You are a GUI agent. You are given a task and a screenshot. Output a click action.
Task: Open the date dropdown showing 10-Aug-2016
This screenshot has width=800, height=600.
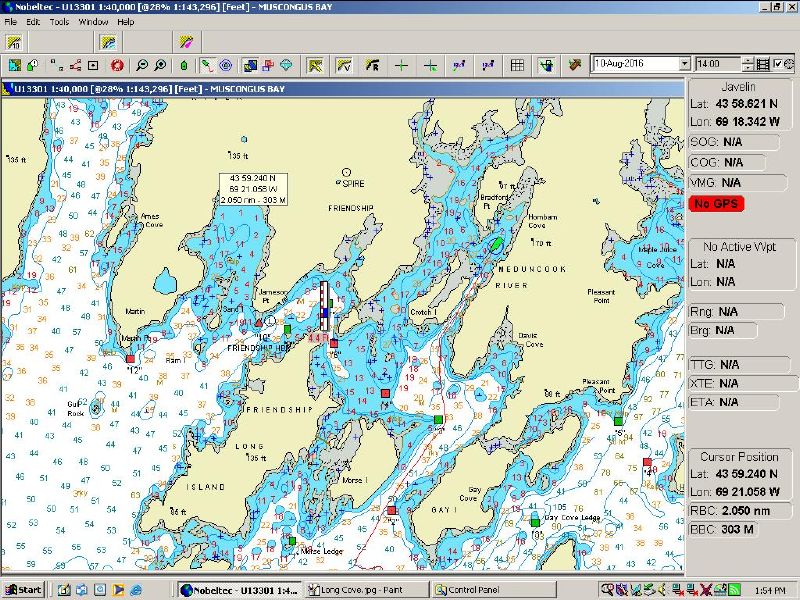click(684, 64)
